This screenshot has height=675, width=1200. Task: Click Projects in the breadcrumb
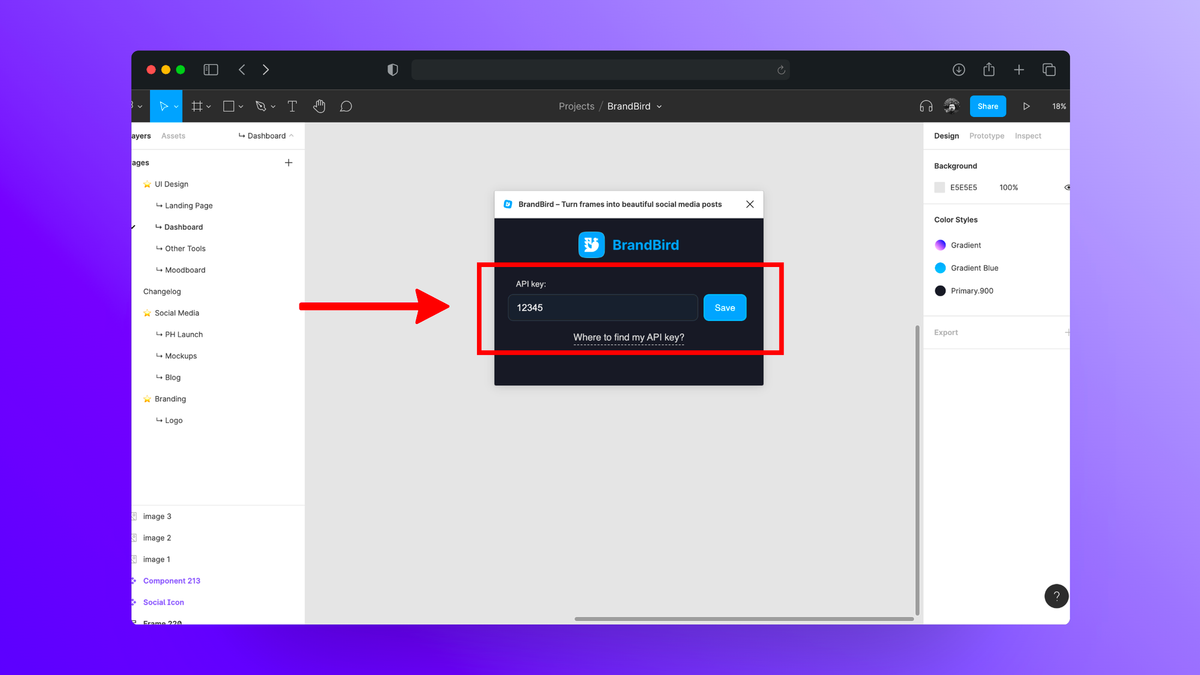coord(576,106)
